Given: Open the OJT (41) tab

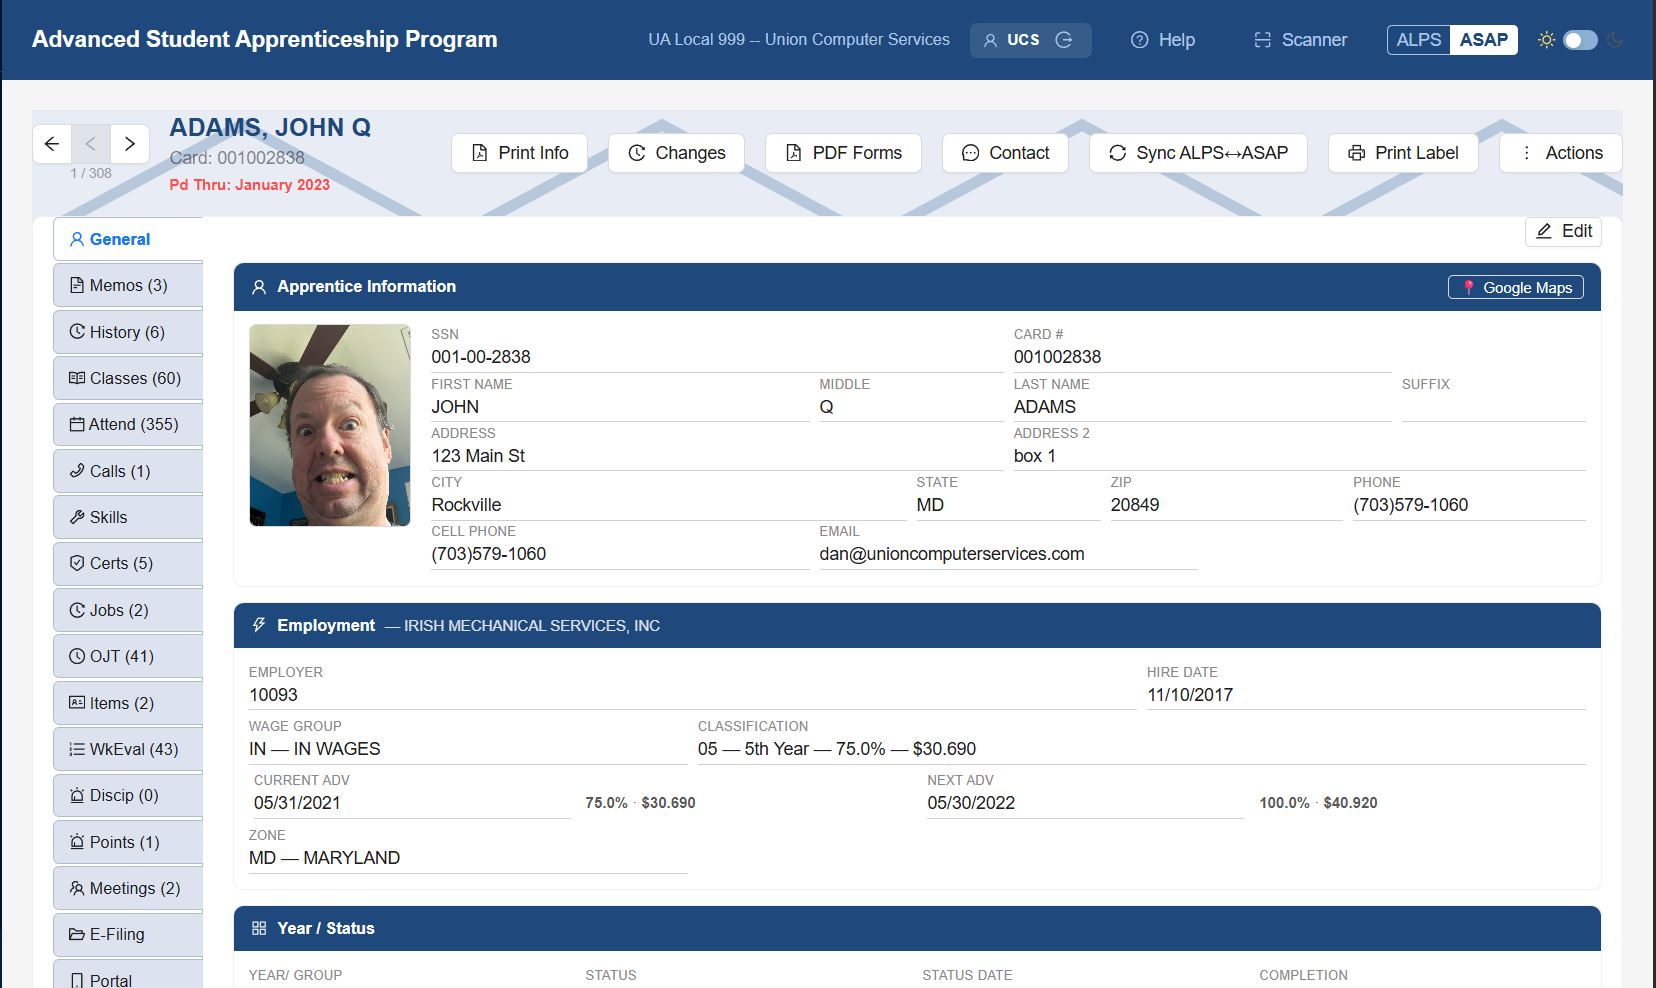Looking at the screenshot, I should tap(128, 656).
